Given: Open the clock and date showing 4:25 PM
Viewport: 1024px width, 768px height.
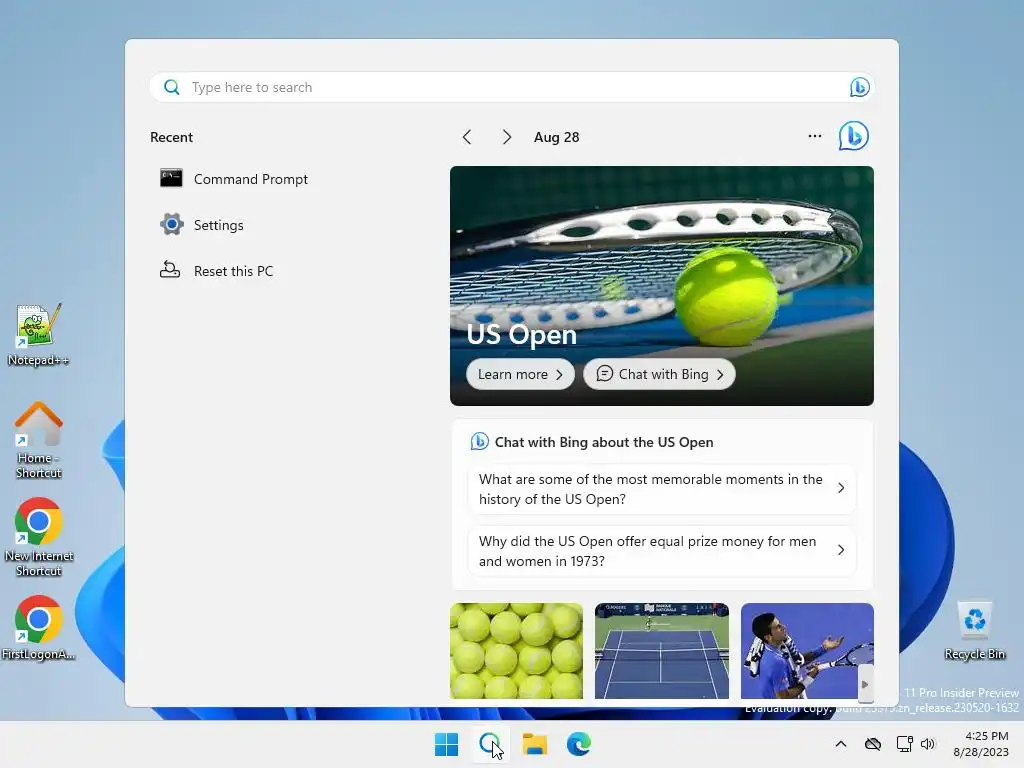Looking at the screenshot, I should tap(981, 744).
